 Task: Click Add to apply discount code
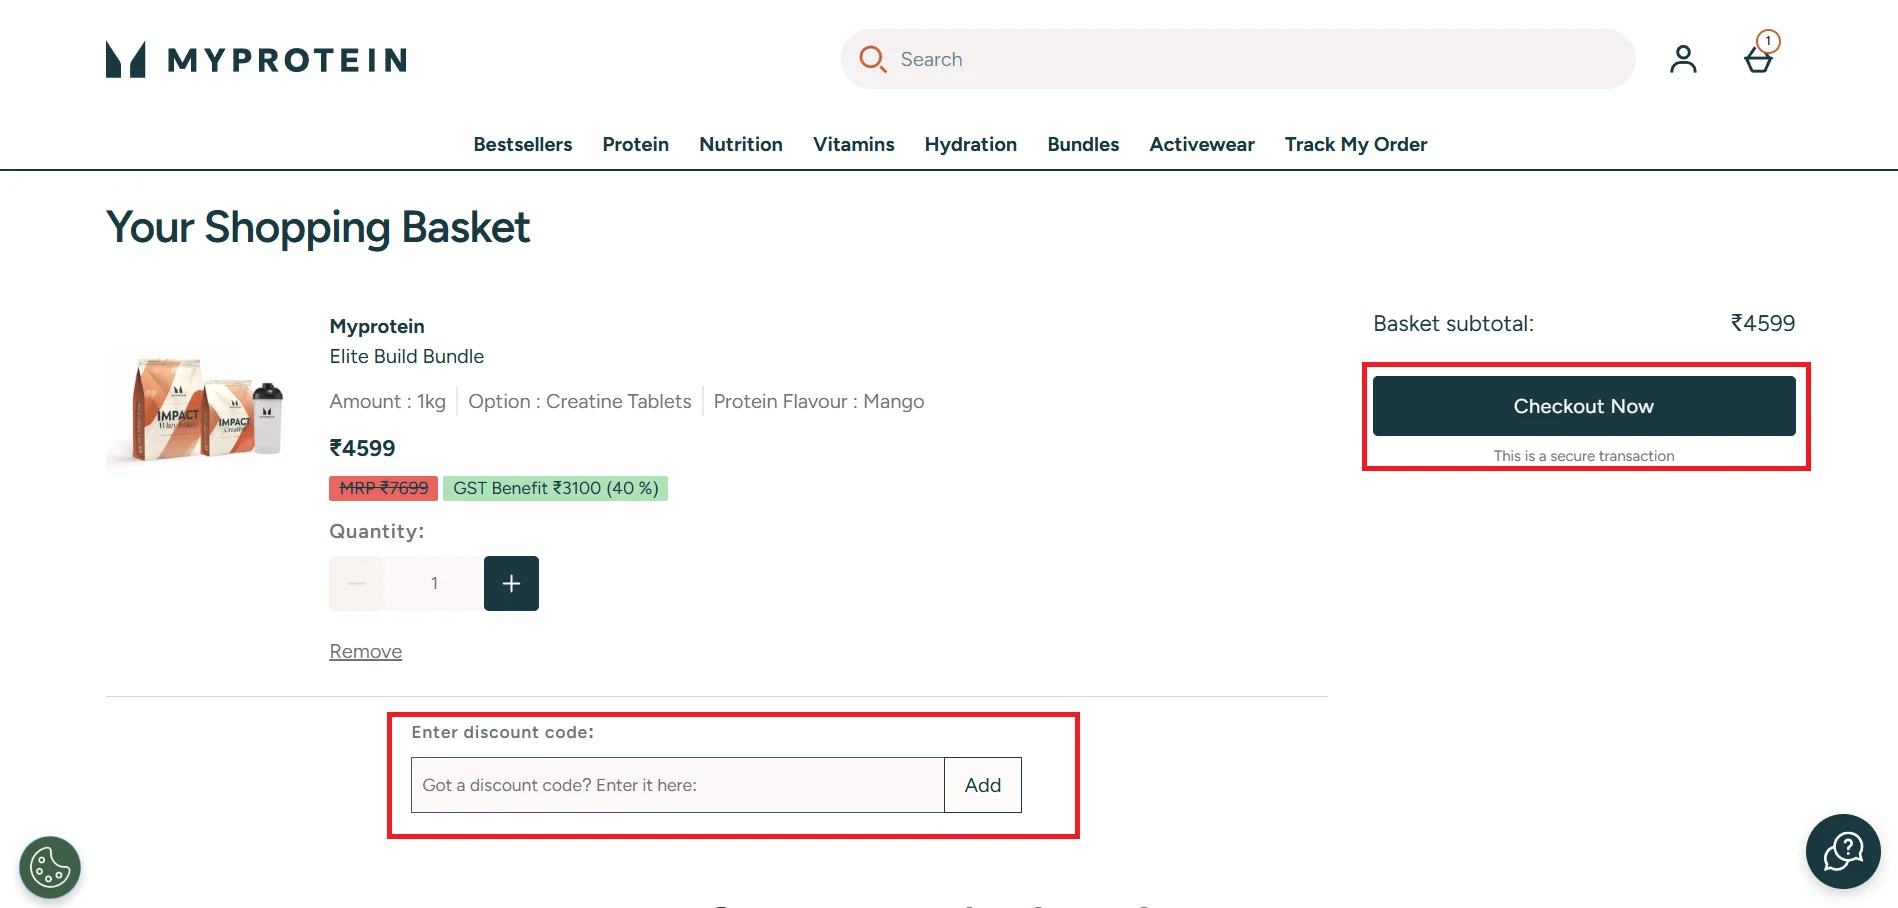click(982, 785)
